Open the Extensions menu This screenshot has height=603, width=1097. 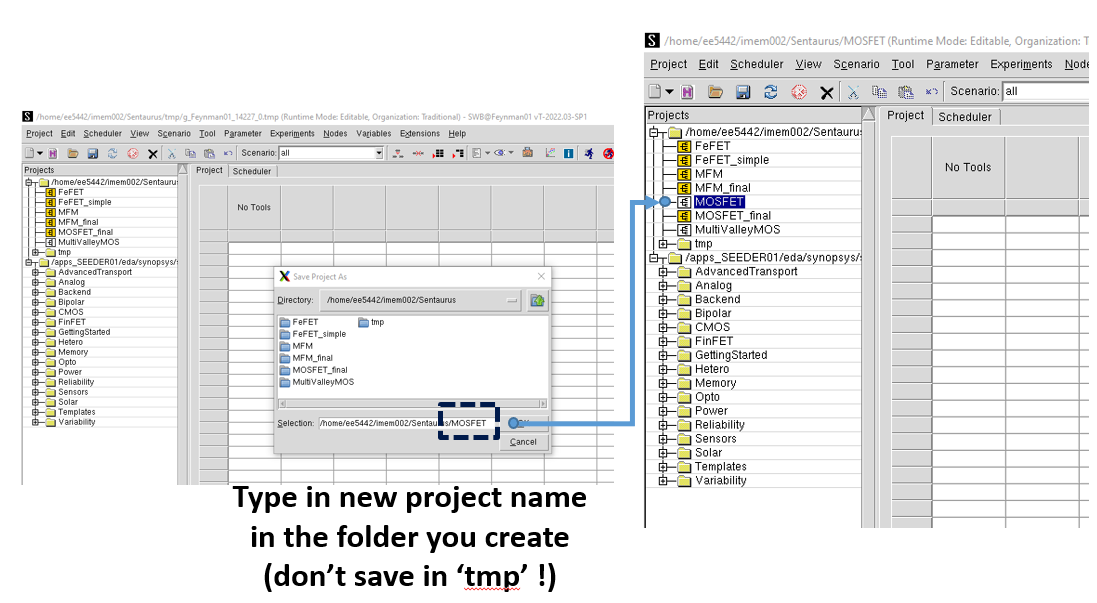(x=419, y=133)
